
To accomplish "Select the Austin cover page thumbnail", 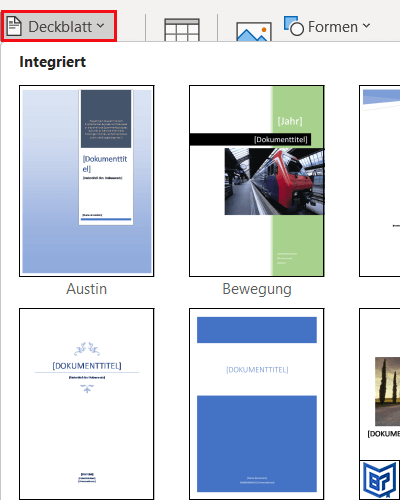I will point(87,181).
